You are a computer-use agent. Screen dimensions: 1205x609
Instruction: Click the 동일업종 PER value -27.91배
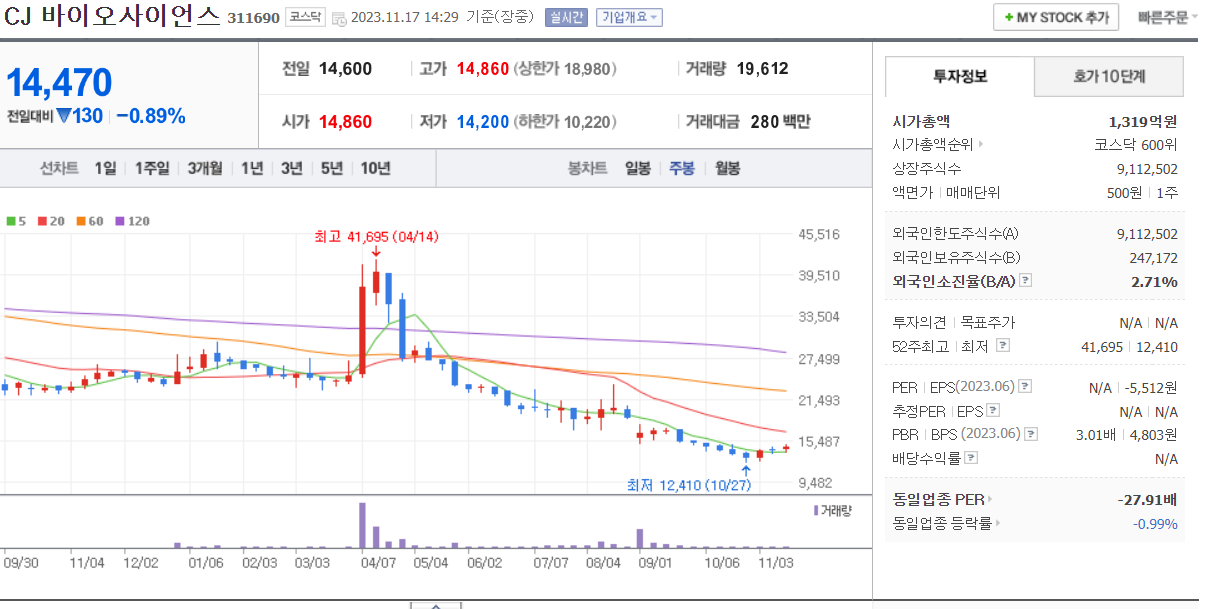[x=1147, y=499]
